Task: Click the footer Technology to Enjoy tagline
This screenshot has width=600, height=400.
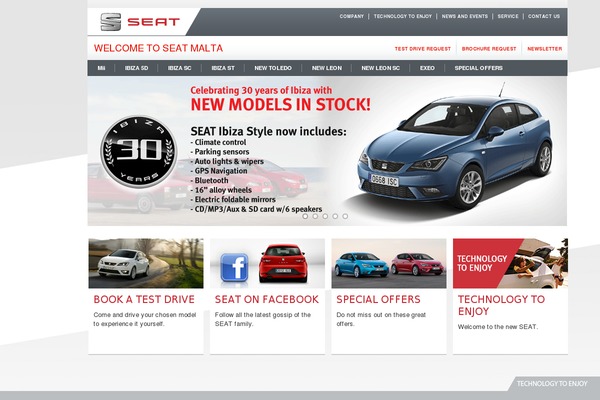Action: 552,384
